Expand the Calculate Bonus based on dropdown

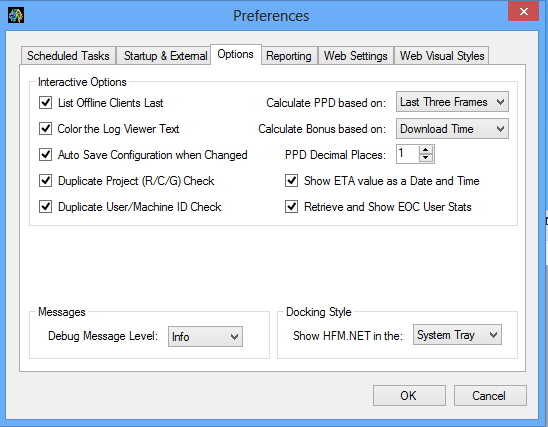(x=452, y=129)
